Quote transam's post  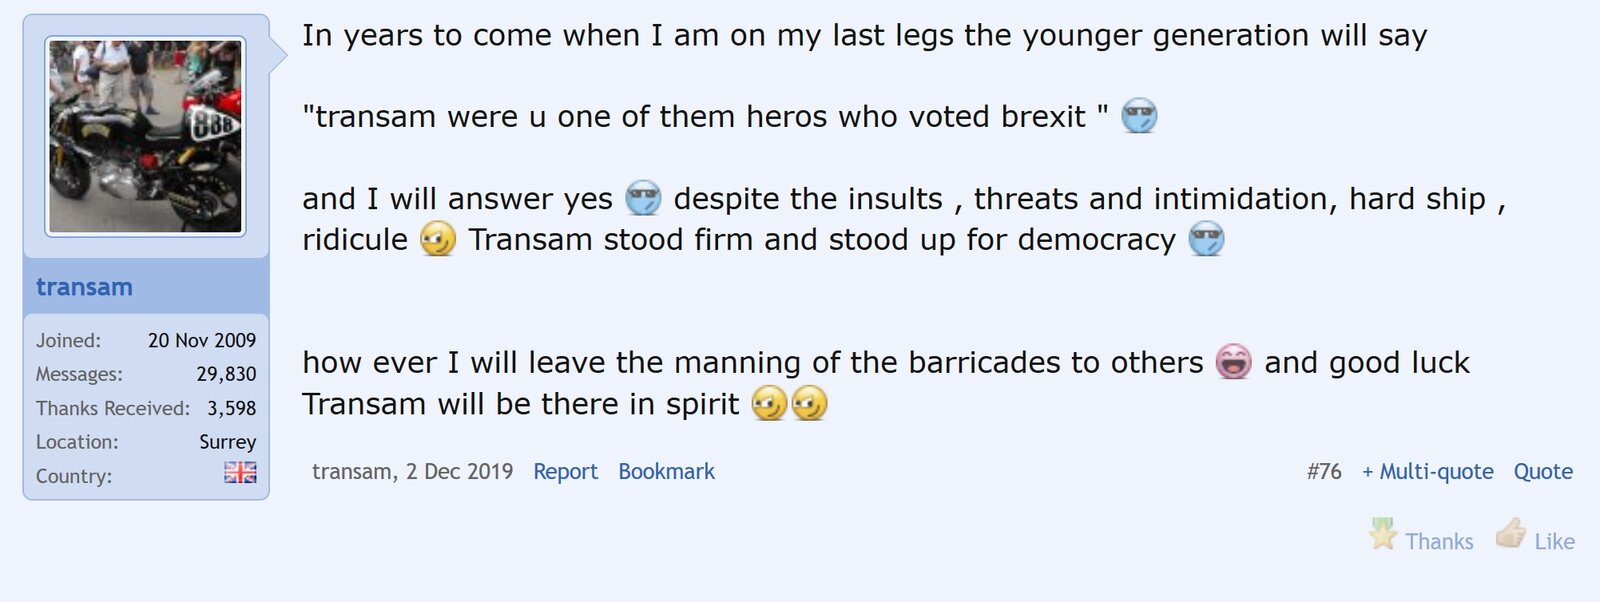point(1542,472)
